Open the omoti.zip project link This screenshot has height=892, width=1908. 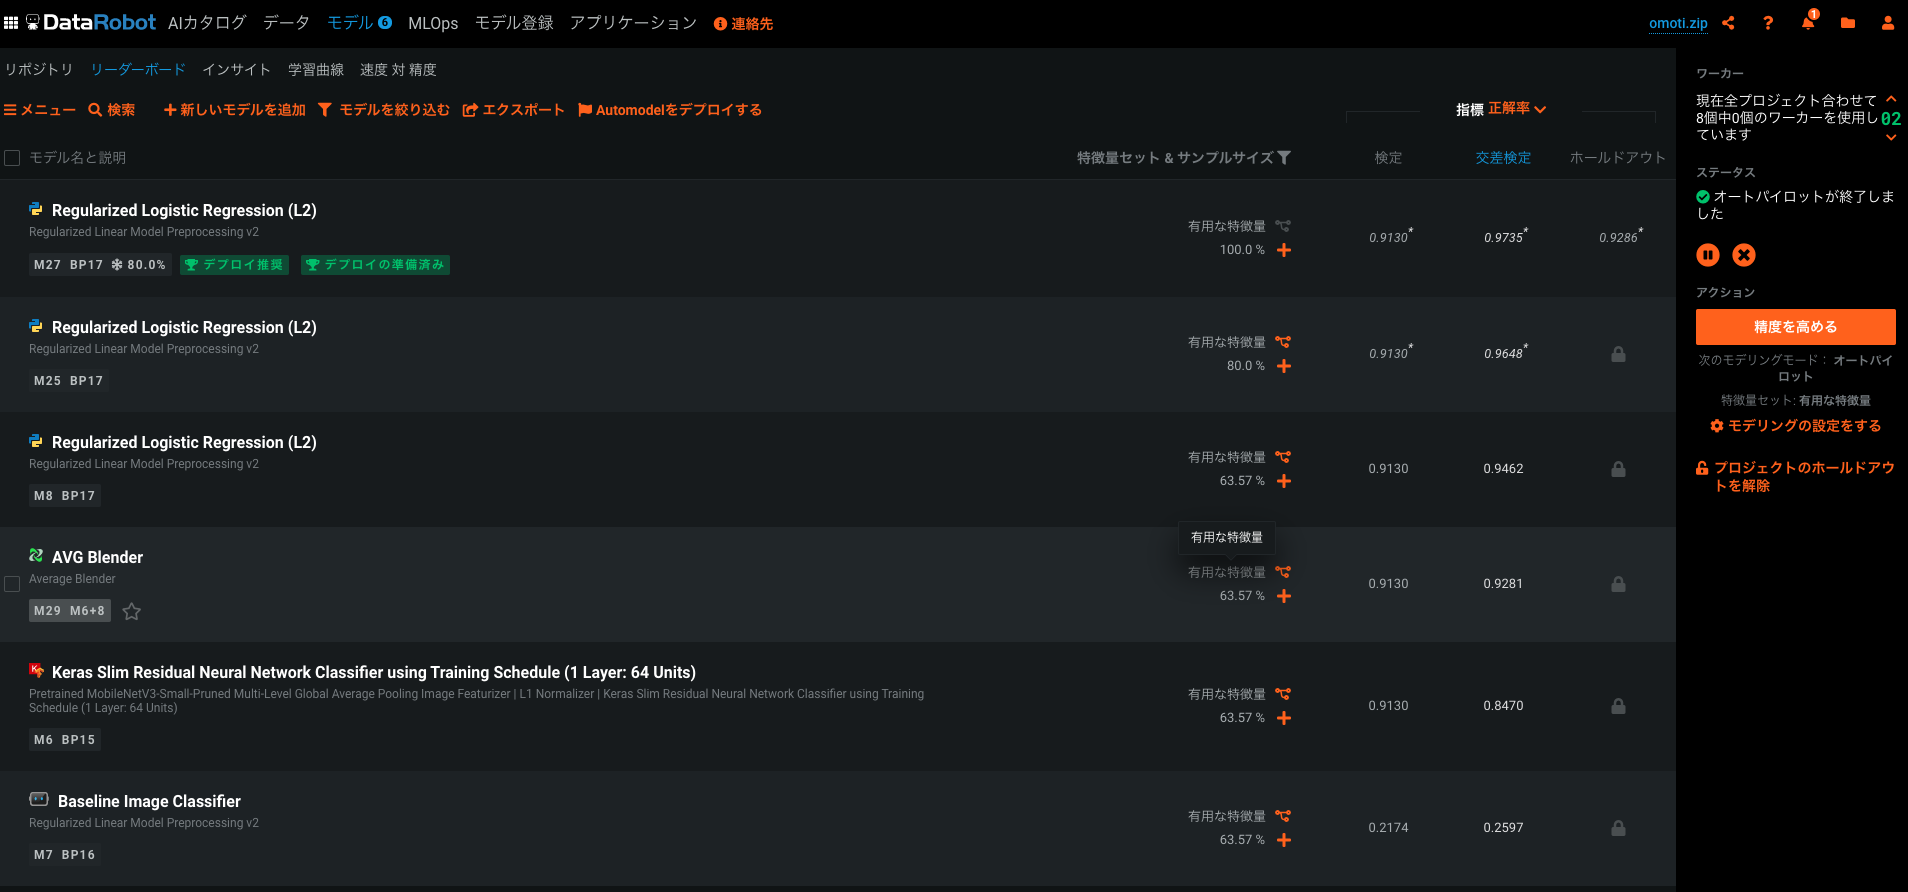[x=1678, y=23]
